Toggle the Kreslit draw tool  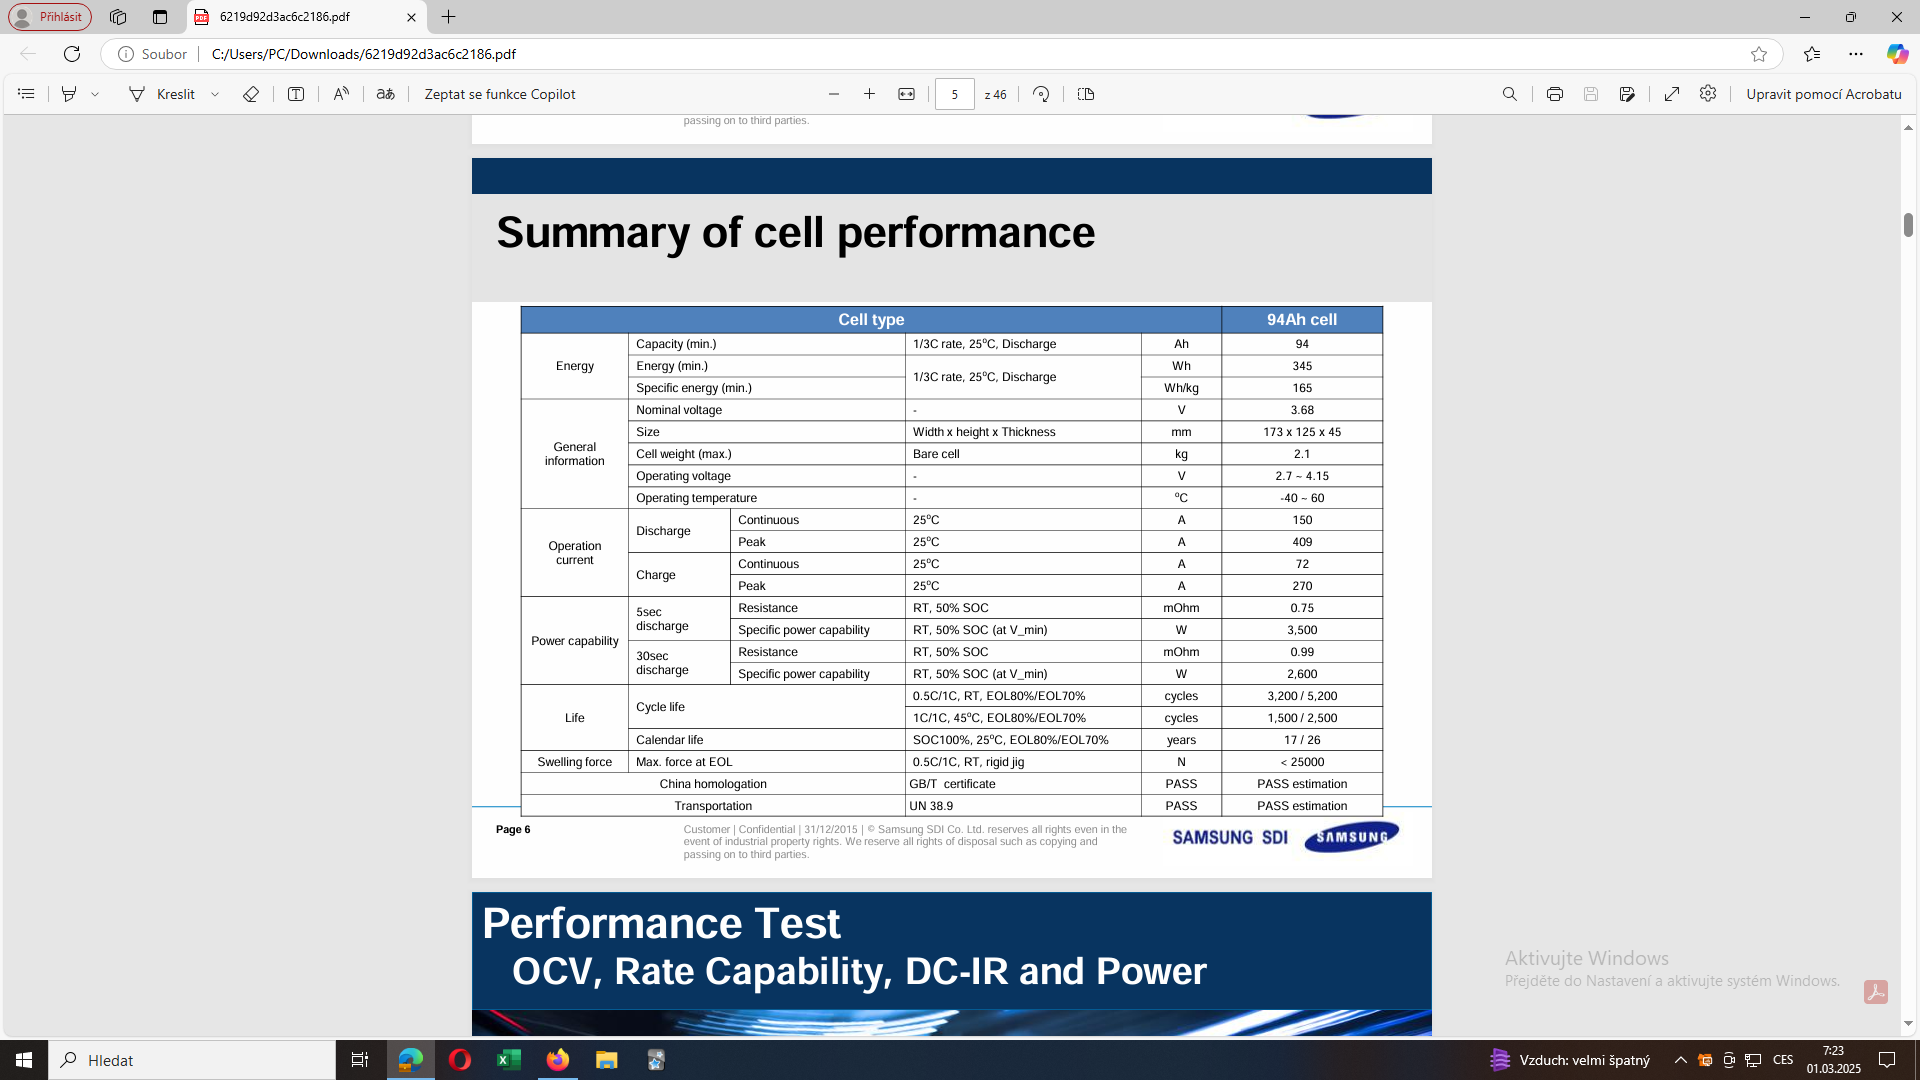coord(163,94)
